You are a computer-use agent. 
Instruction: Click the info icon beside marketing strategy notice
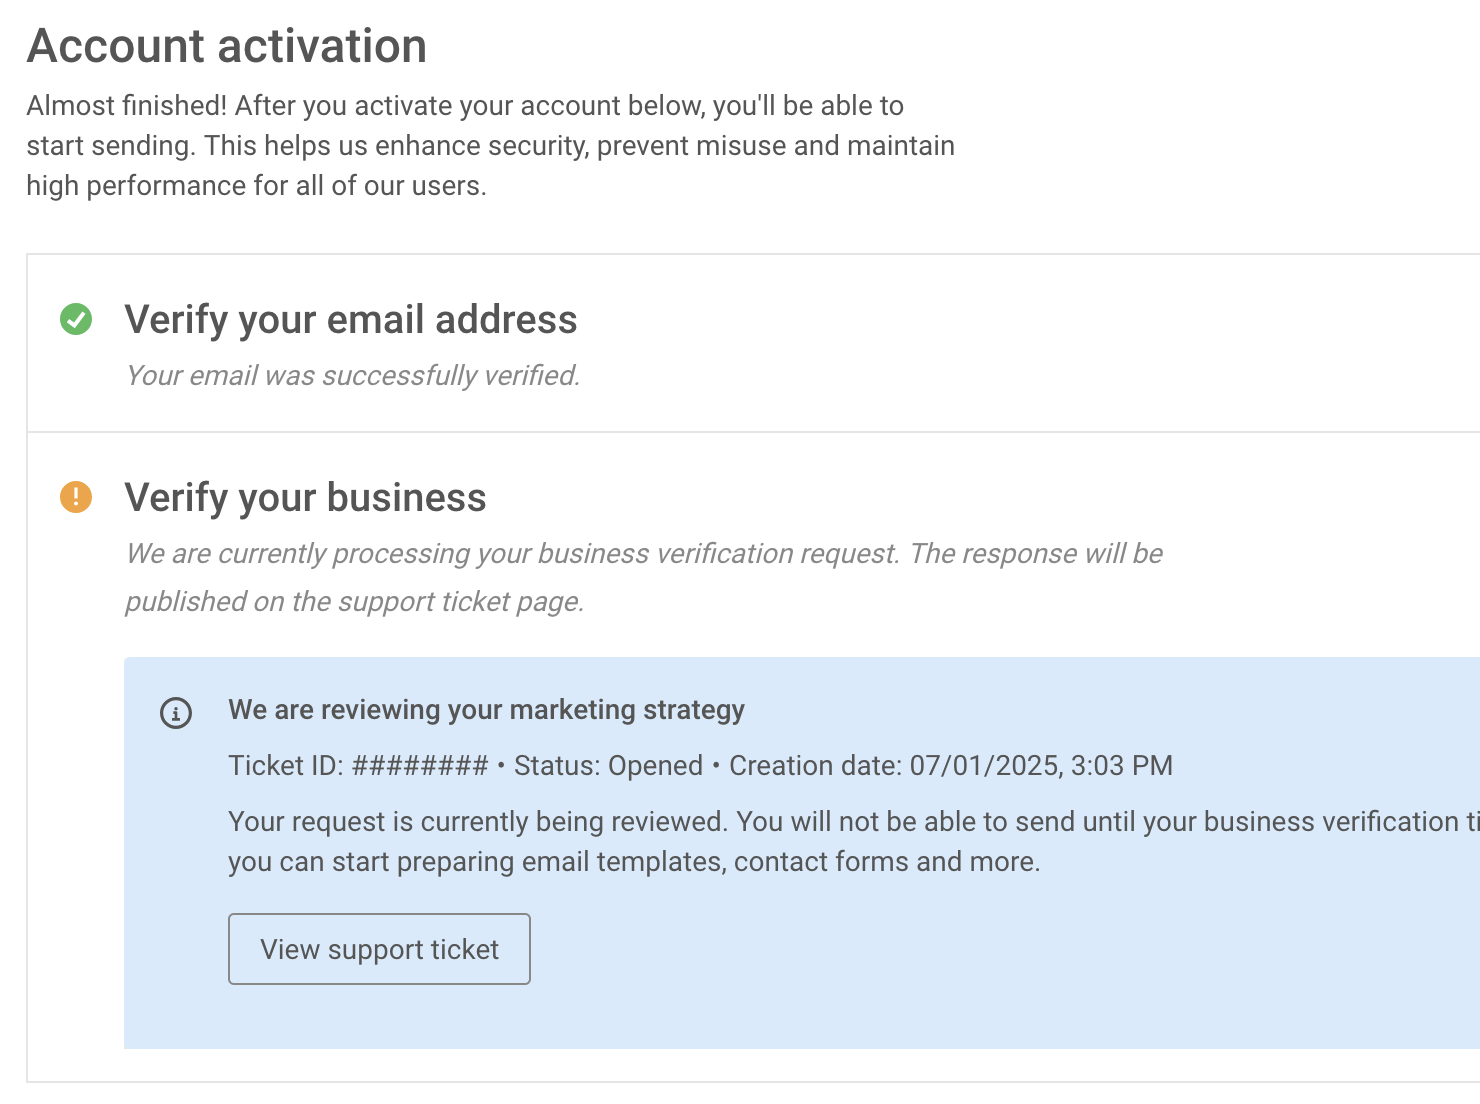[176, 713]
